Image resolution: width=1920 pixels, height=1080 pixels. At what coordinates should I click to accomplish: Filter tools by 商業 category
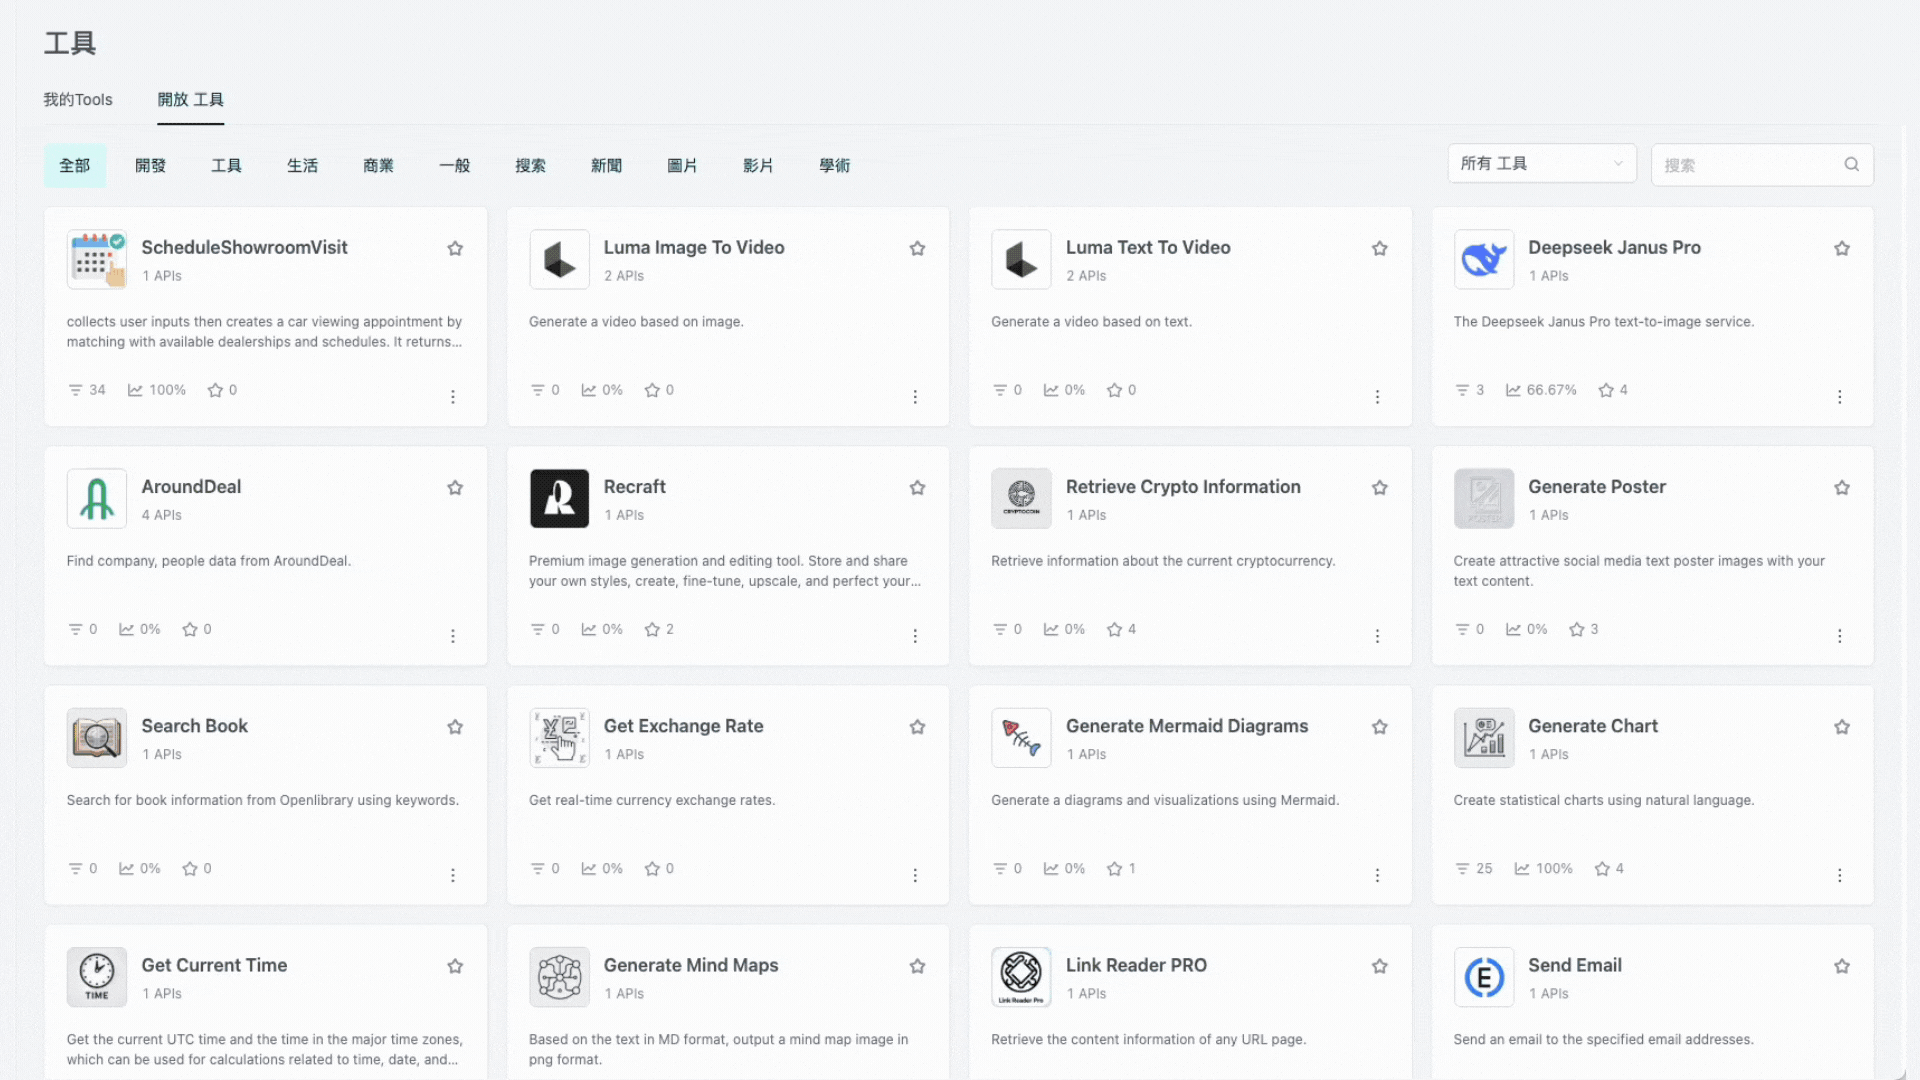pyautogui.click(x=379, y=166)
